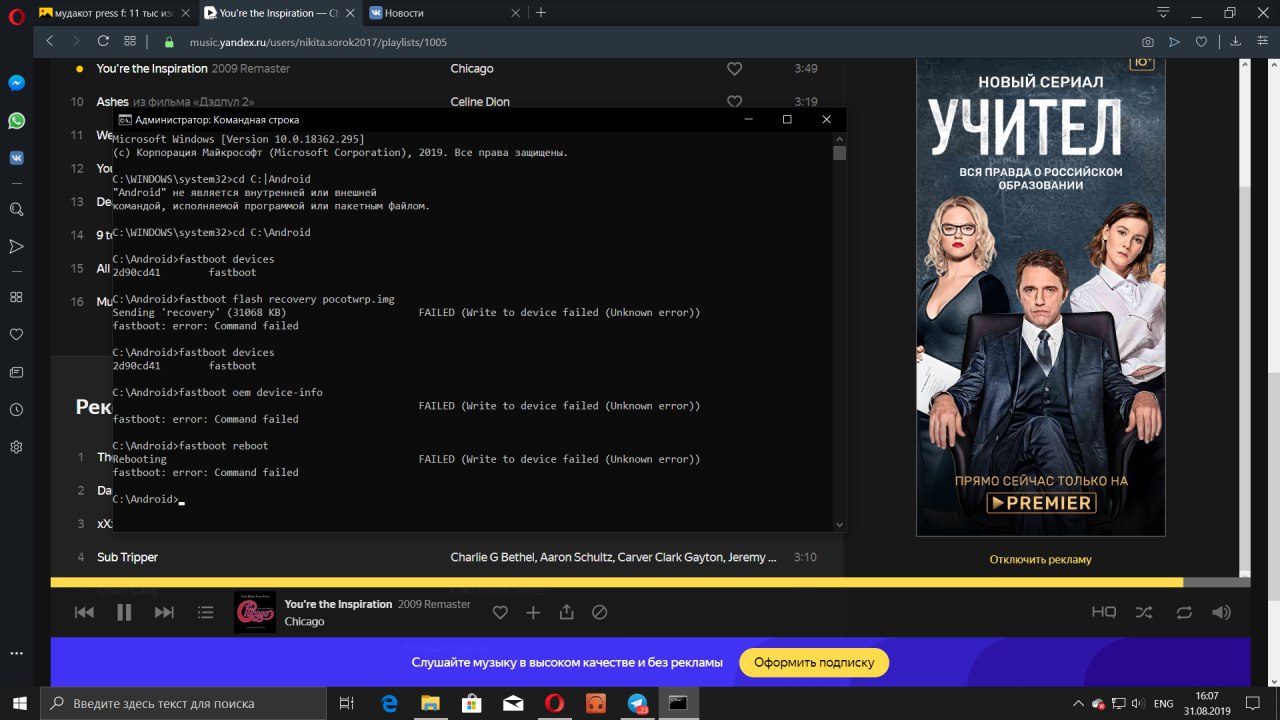The height and width of the screenshot is (720, 1280).
Task: Add page to bookmarks with heart
Action: (1201, 42)
